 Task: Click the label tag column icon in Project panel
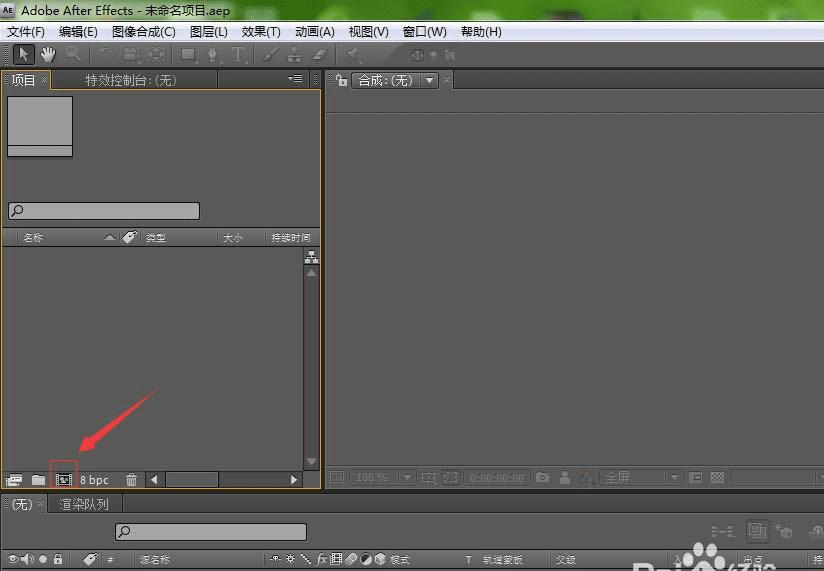pos(129,237)
